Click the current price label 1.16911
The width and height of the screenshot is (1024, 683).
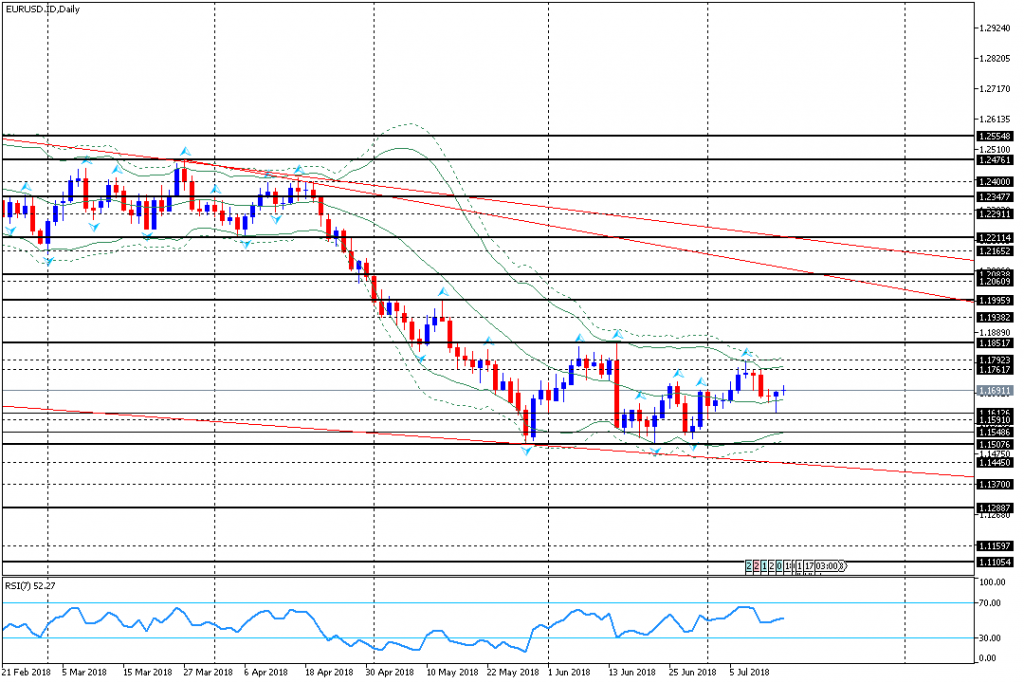click(996, 391)
